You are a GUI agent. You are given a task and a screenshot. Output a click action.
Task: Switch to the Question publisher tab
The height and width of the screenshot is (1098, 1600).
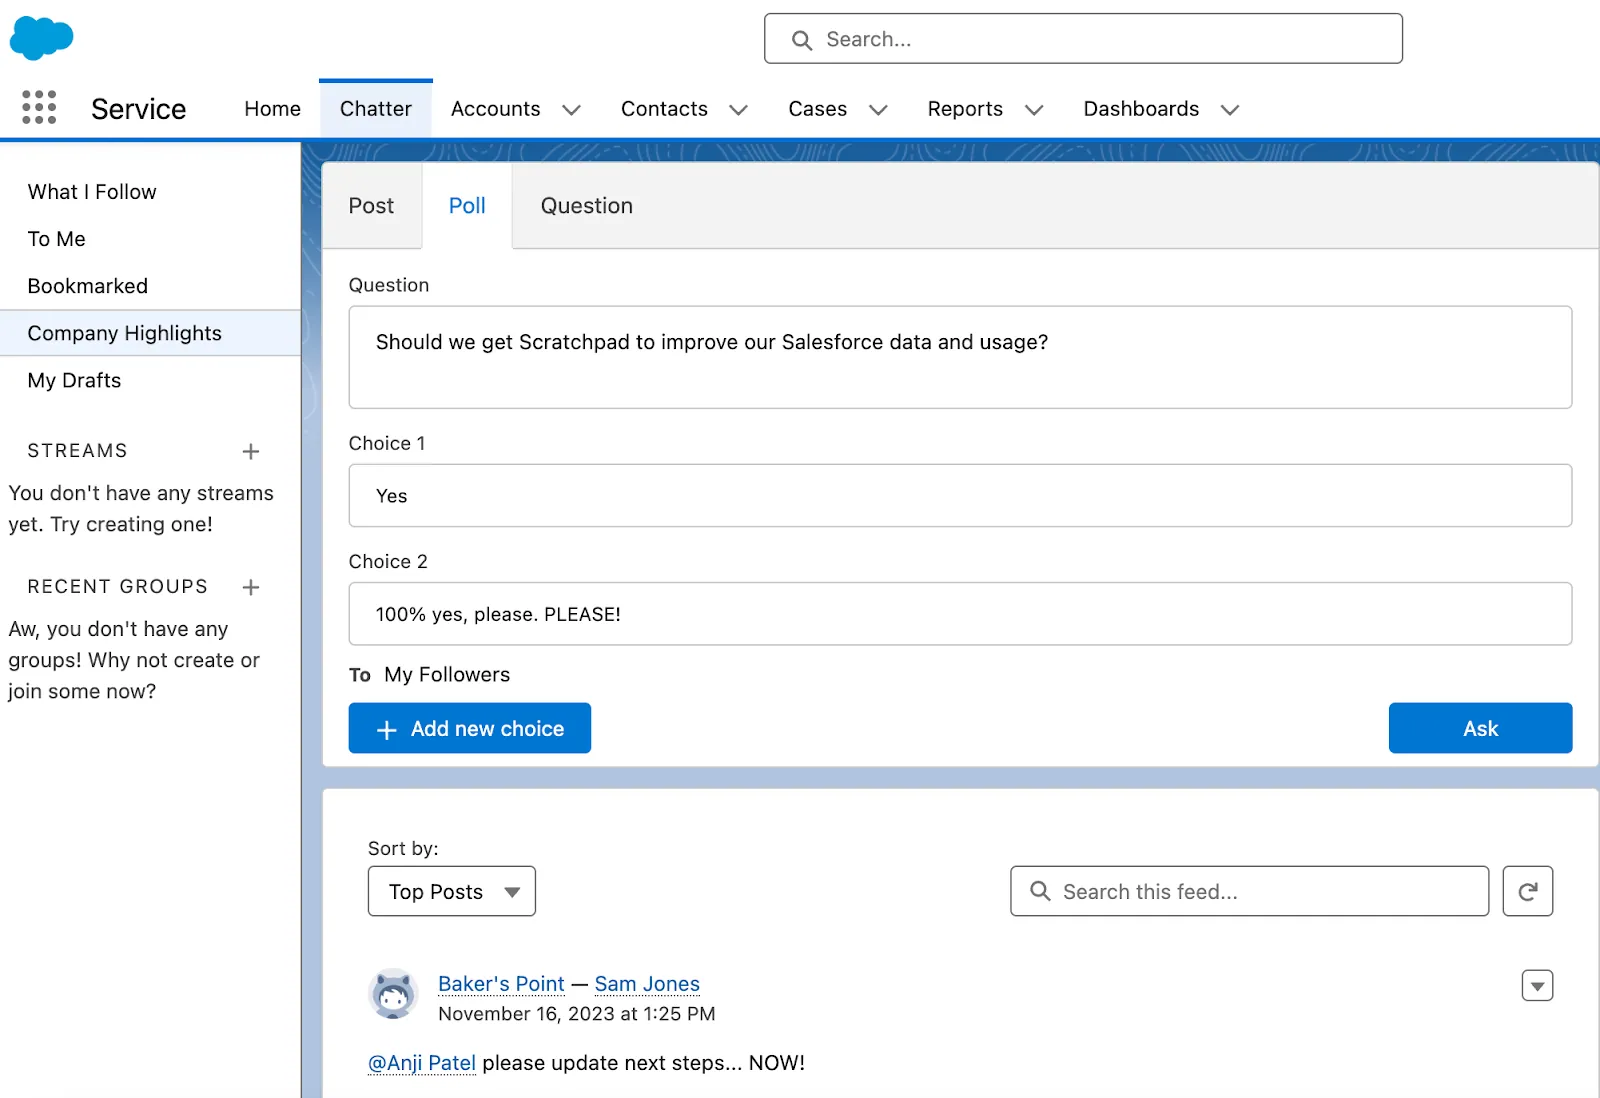[x=587, y=206]
